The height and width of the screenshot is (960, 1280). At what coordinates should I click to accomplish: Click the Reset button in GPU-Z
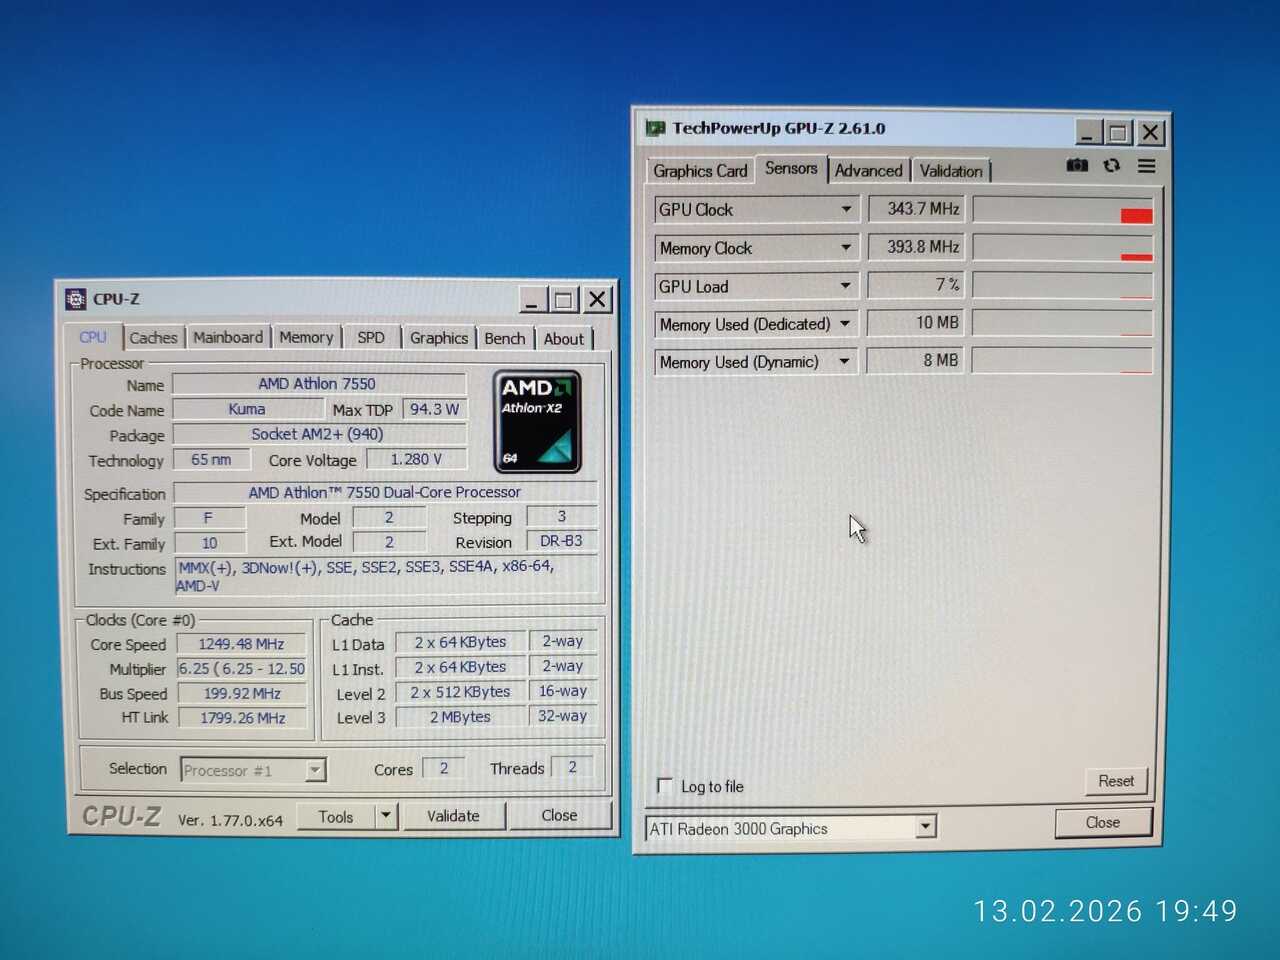(x=1116, y=781)
